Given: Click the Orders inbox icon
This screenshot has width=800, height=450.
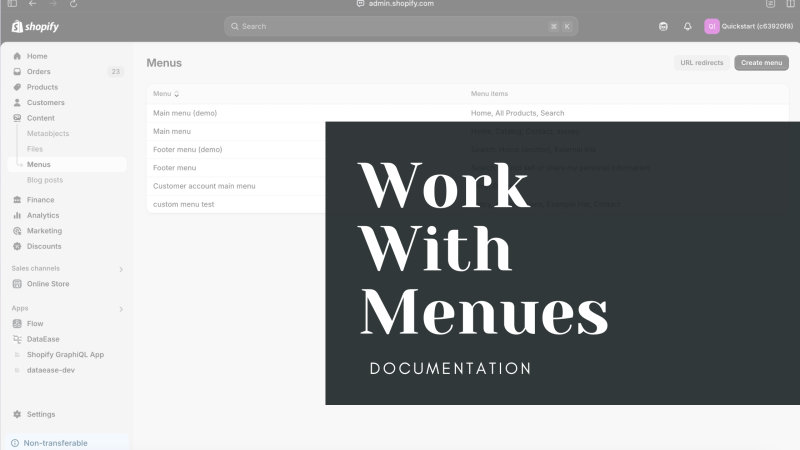Looking at the screenshot, I should (x=17, y=71).
